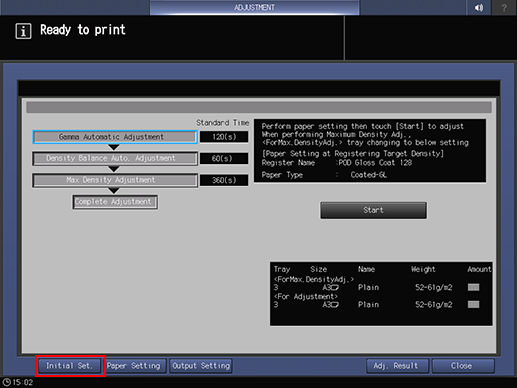This screenshot has width=517, height=388.
Task: Click arrow below Density Balance Auto. Adjustment
Action: click(114, 169)
